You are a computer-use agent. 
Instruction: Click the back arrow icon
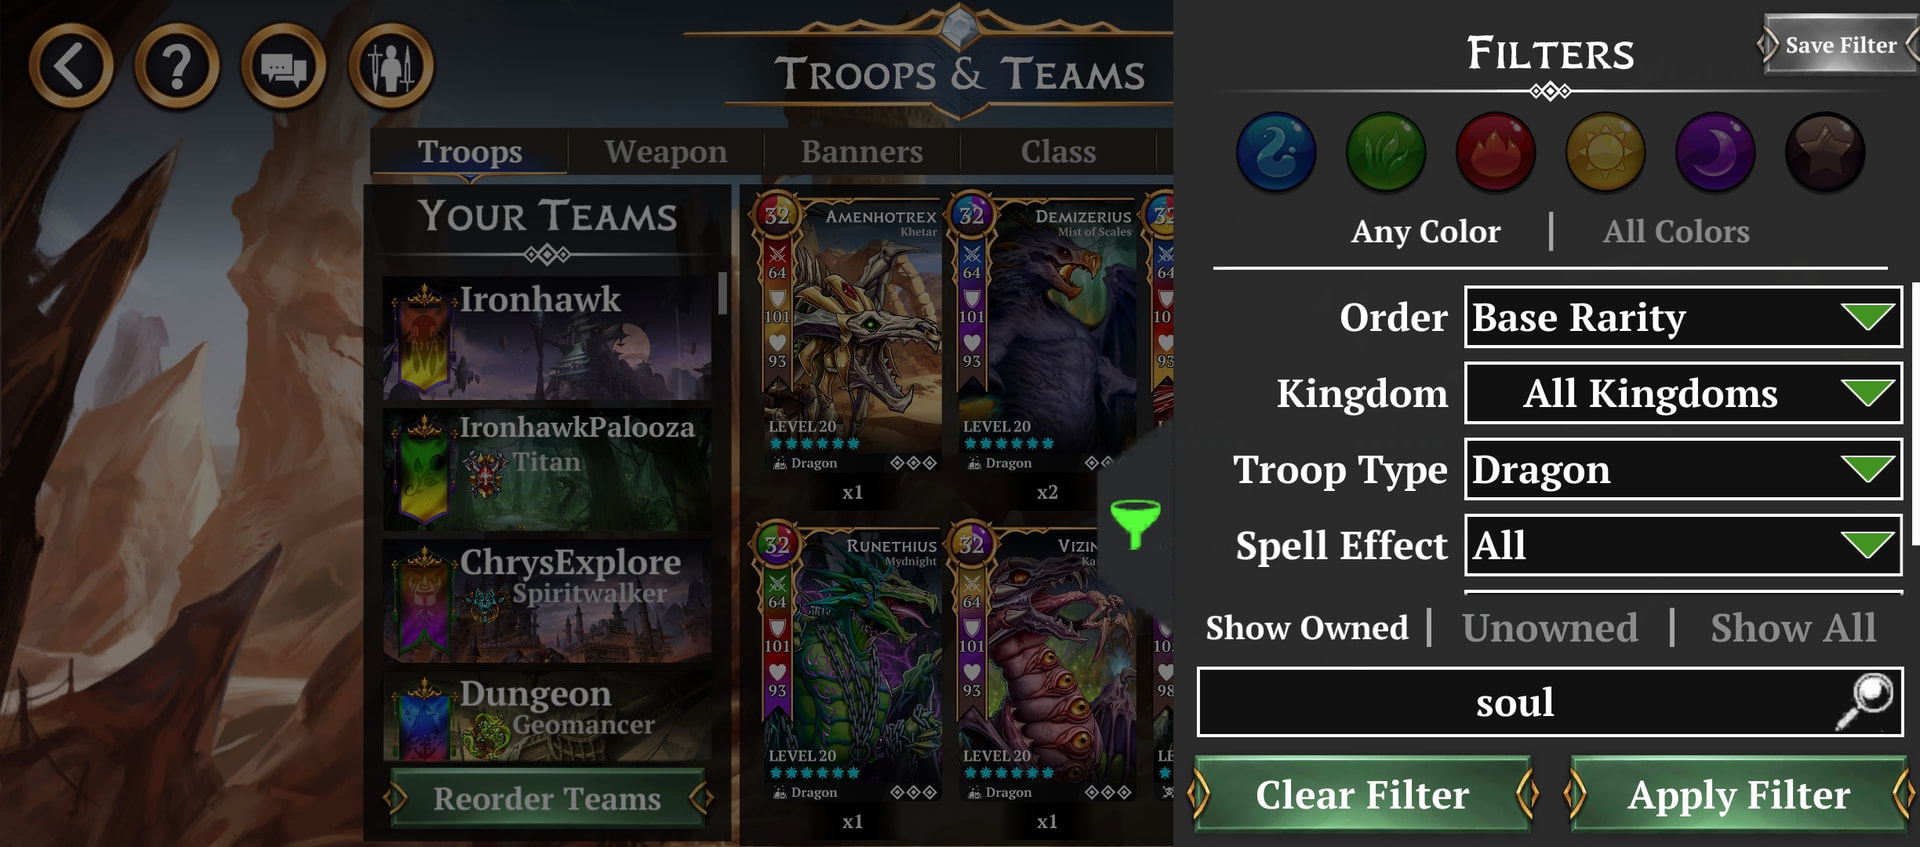pos(70,66)
